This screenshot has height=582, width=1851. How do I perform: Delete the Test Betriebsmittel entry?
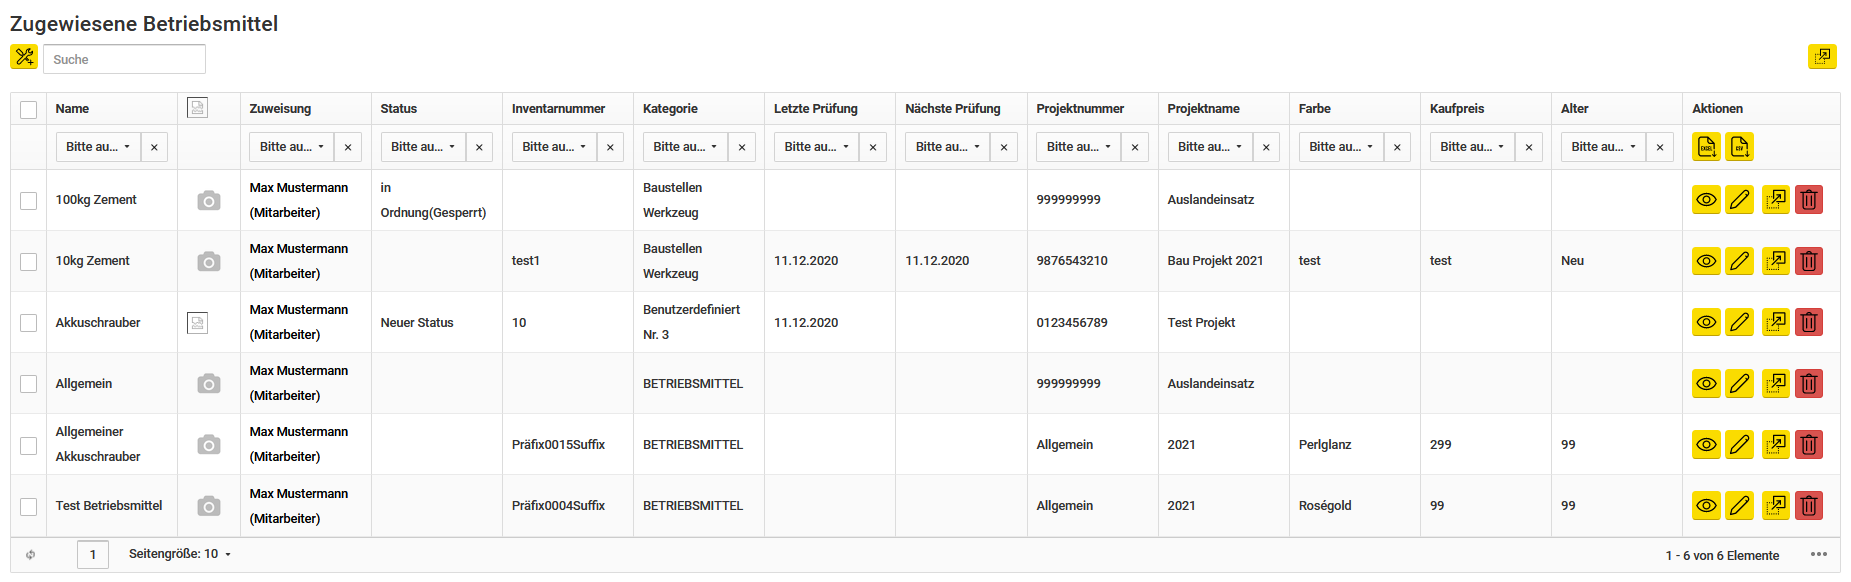pos(1809,505)
